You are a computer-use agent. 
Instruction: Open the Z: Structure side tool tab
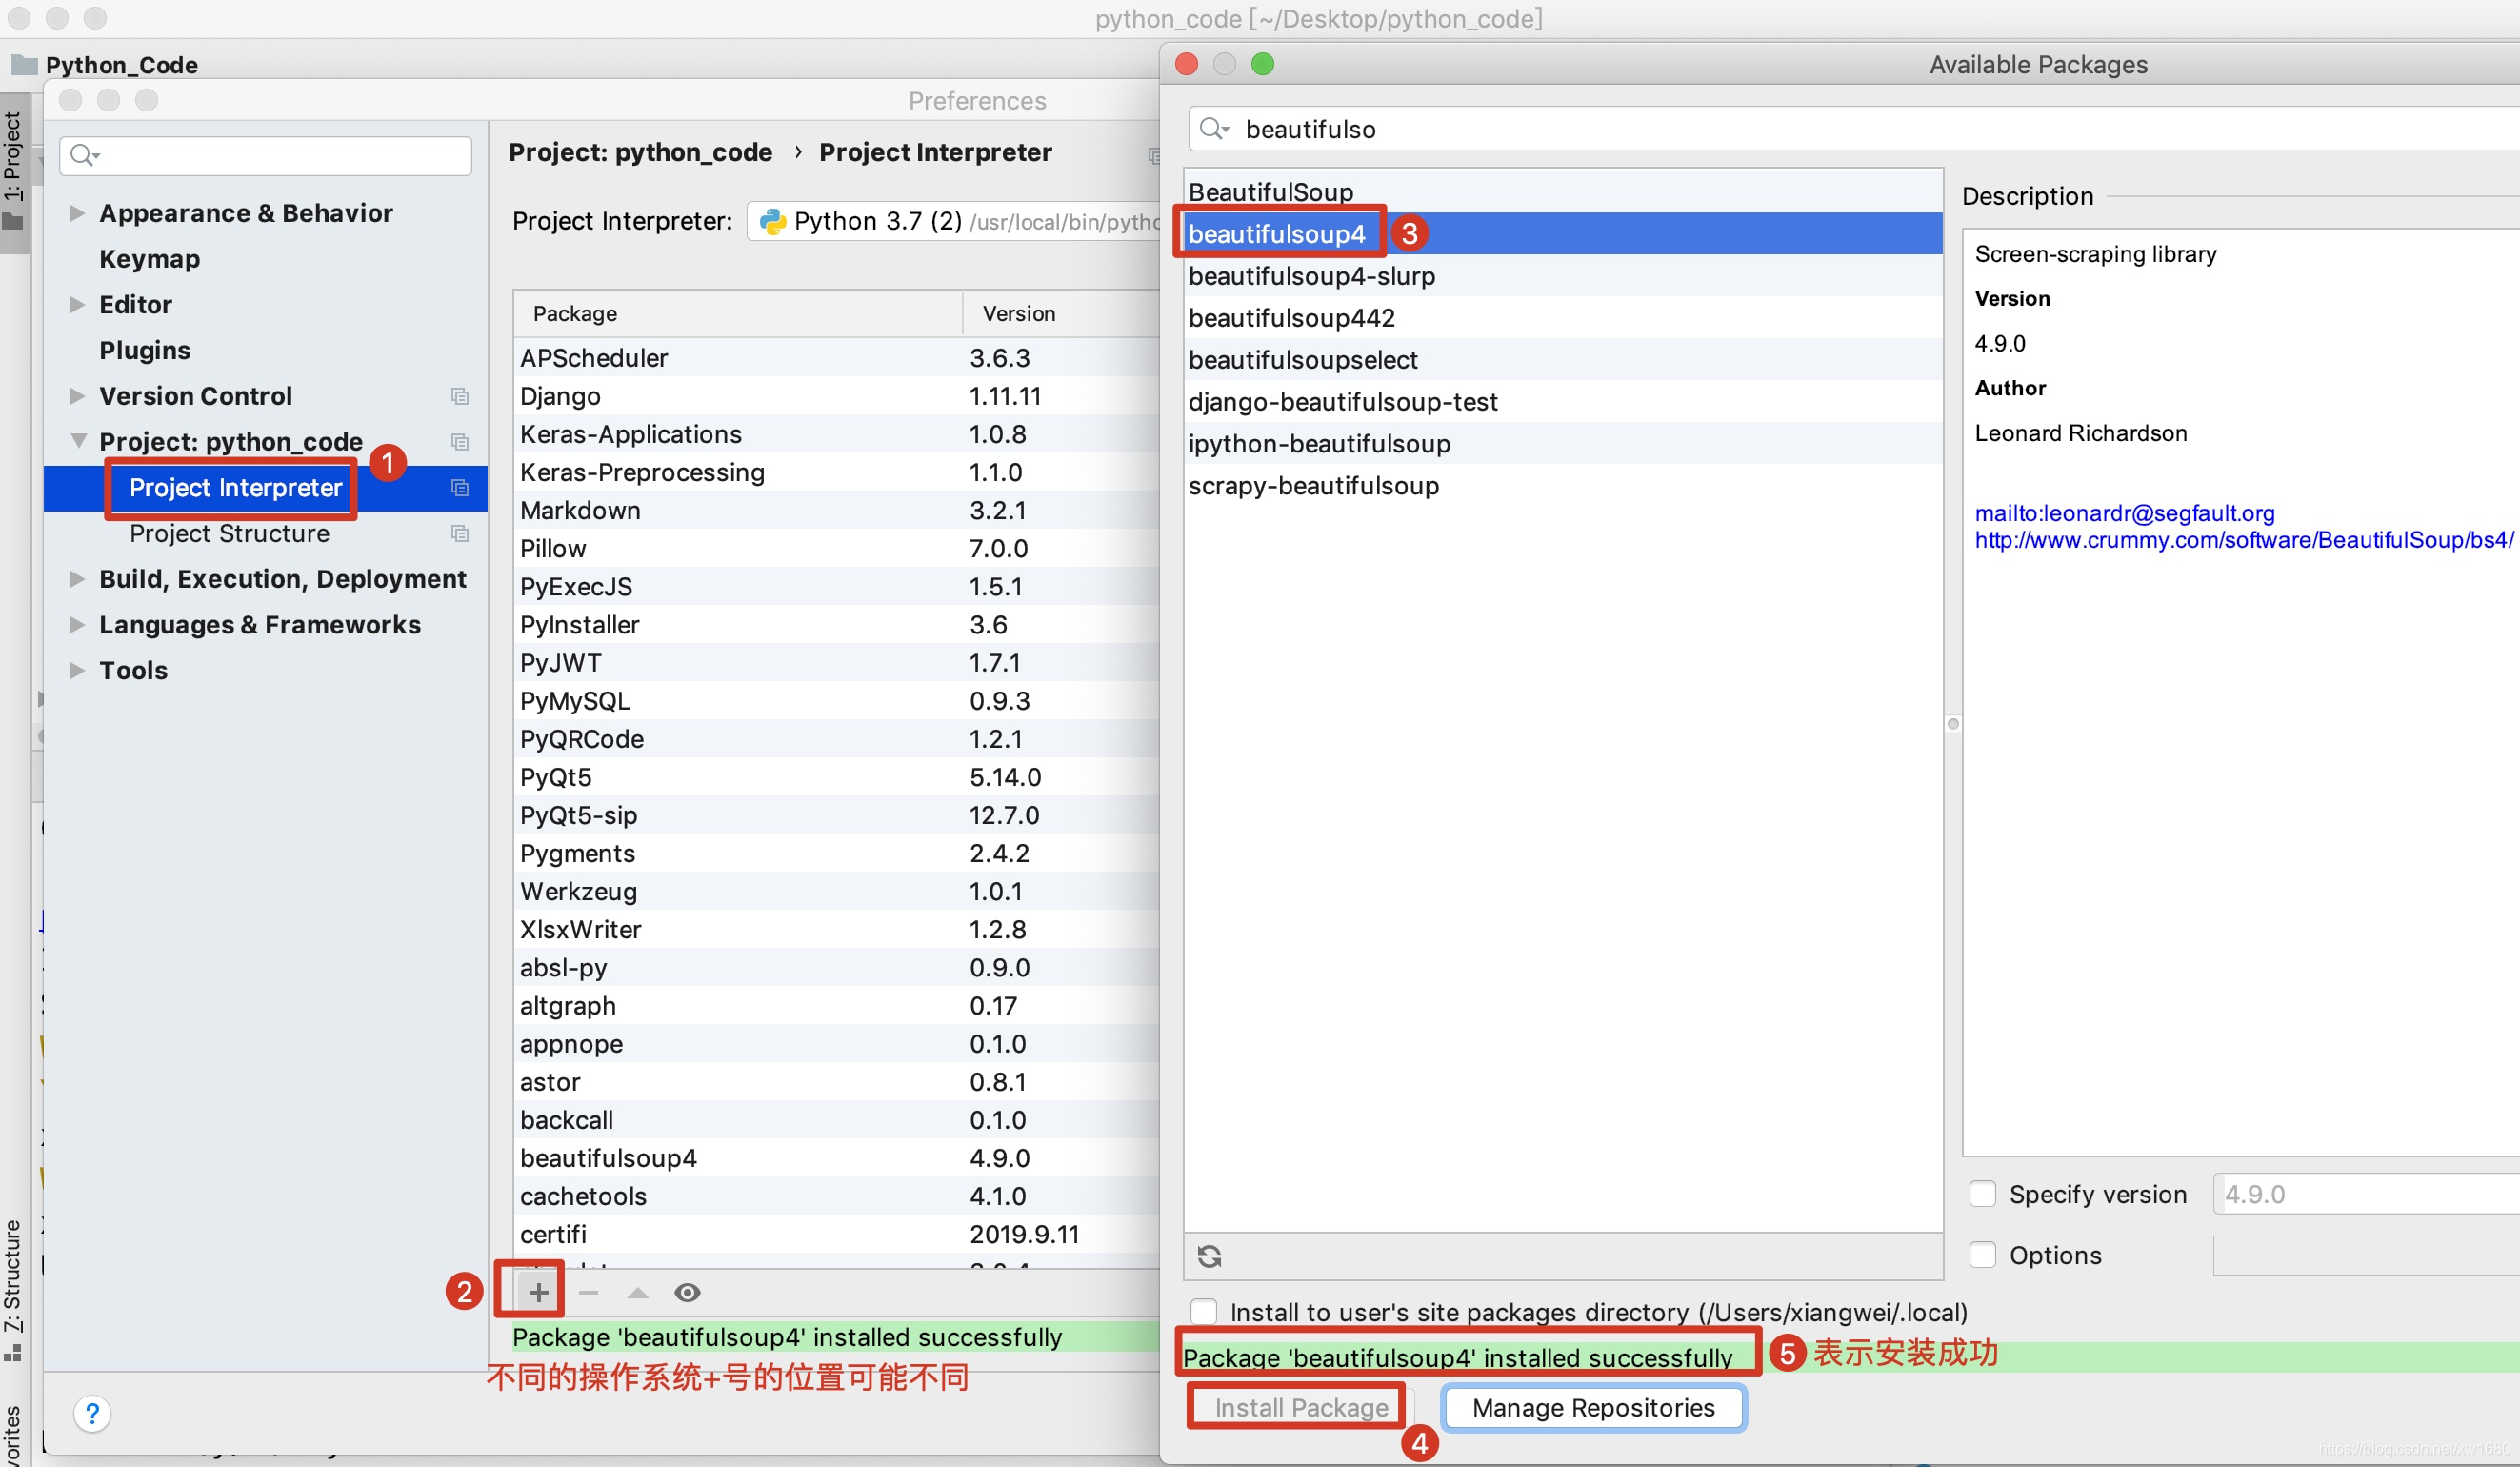click(13, 1290)
